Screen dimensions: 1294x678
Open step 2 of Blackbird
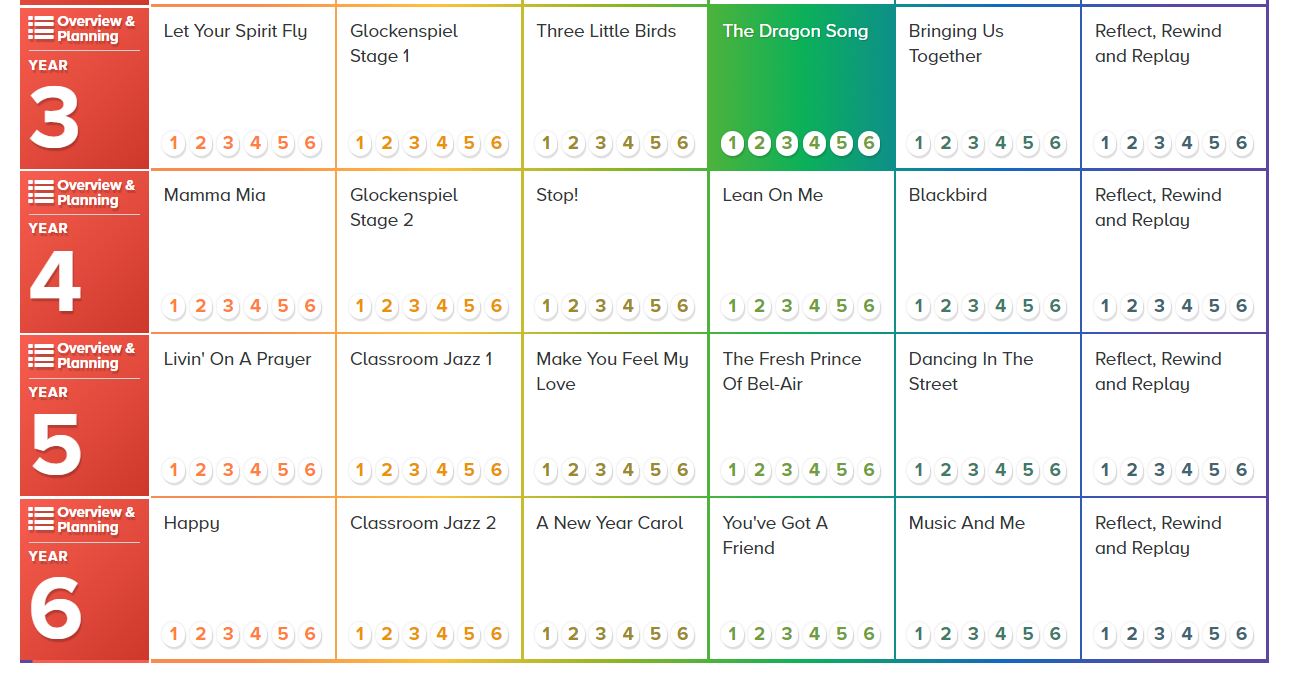tap(946, 306)
